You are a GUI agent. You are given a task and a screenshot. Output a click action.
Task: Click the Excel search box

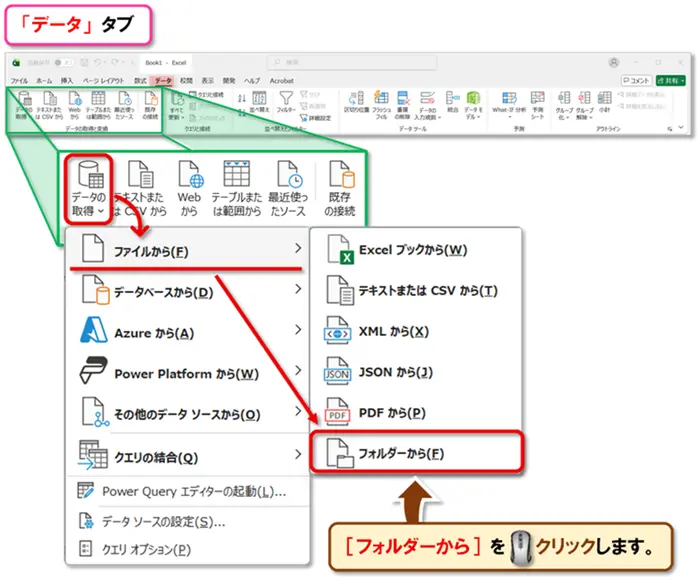[352, 62]
